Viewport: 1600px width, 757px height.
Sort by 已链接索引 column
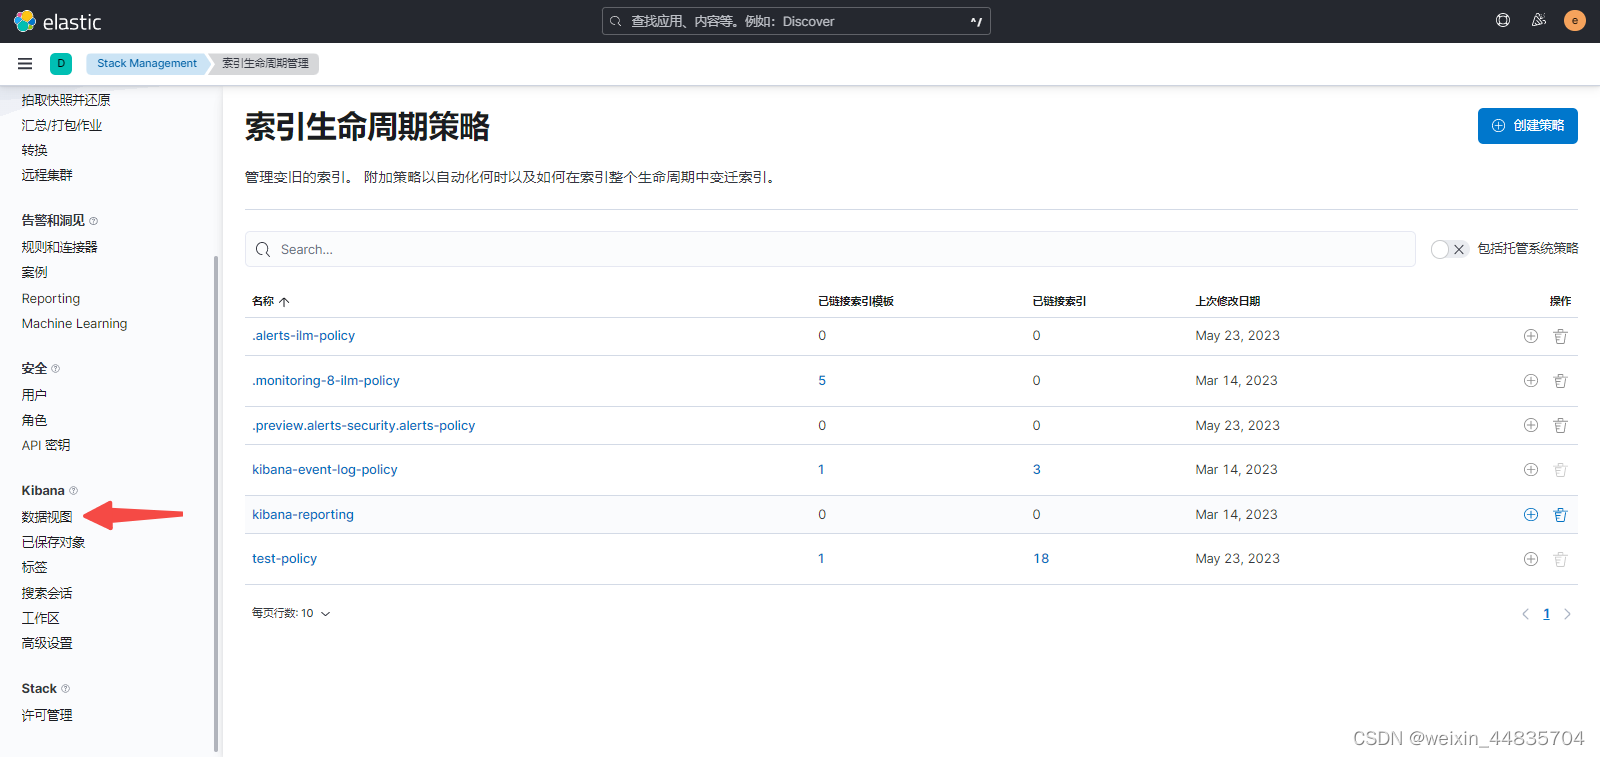click(x=1059, y=301)
